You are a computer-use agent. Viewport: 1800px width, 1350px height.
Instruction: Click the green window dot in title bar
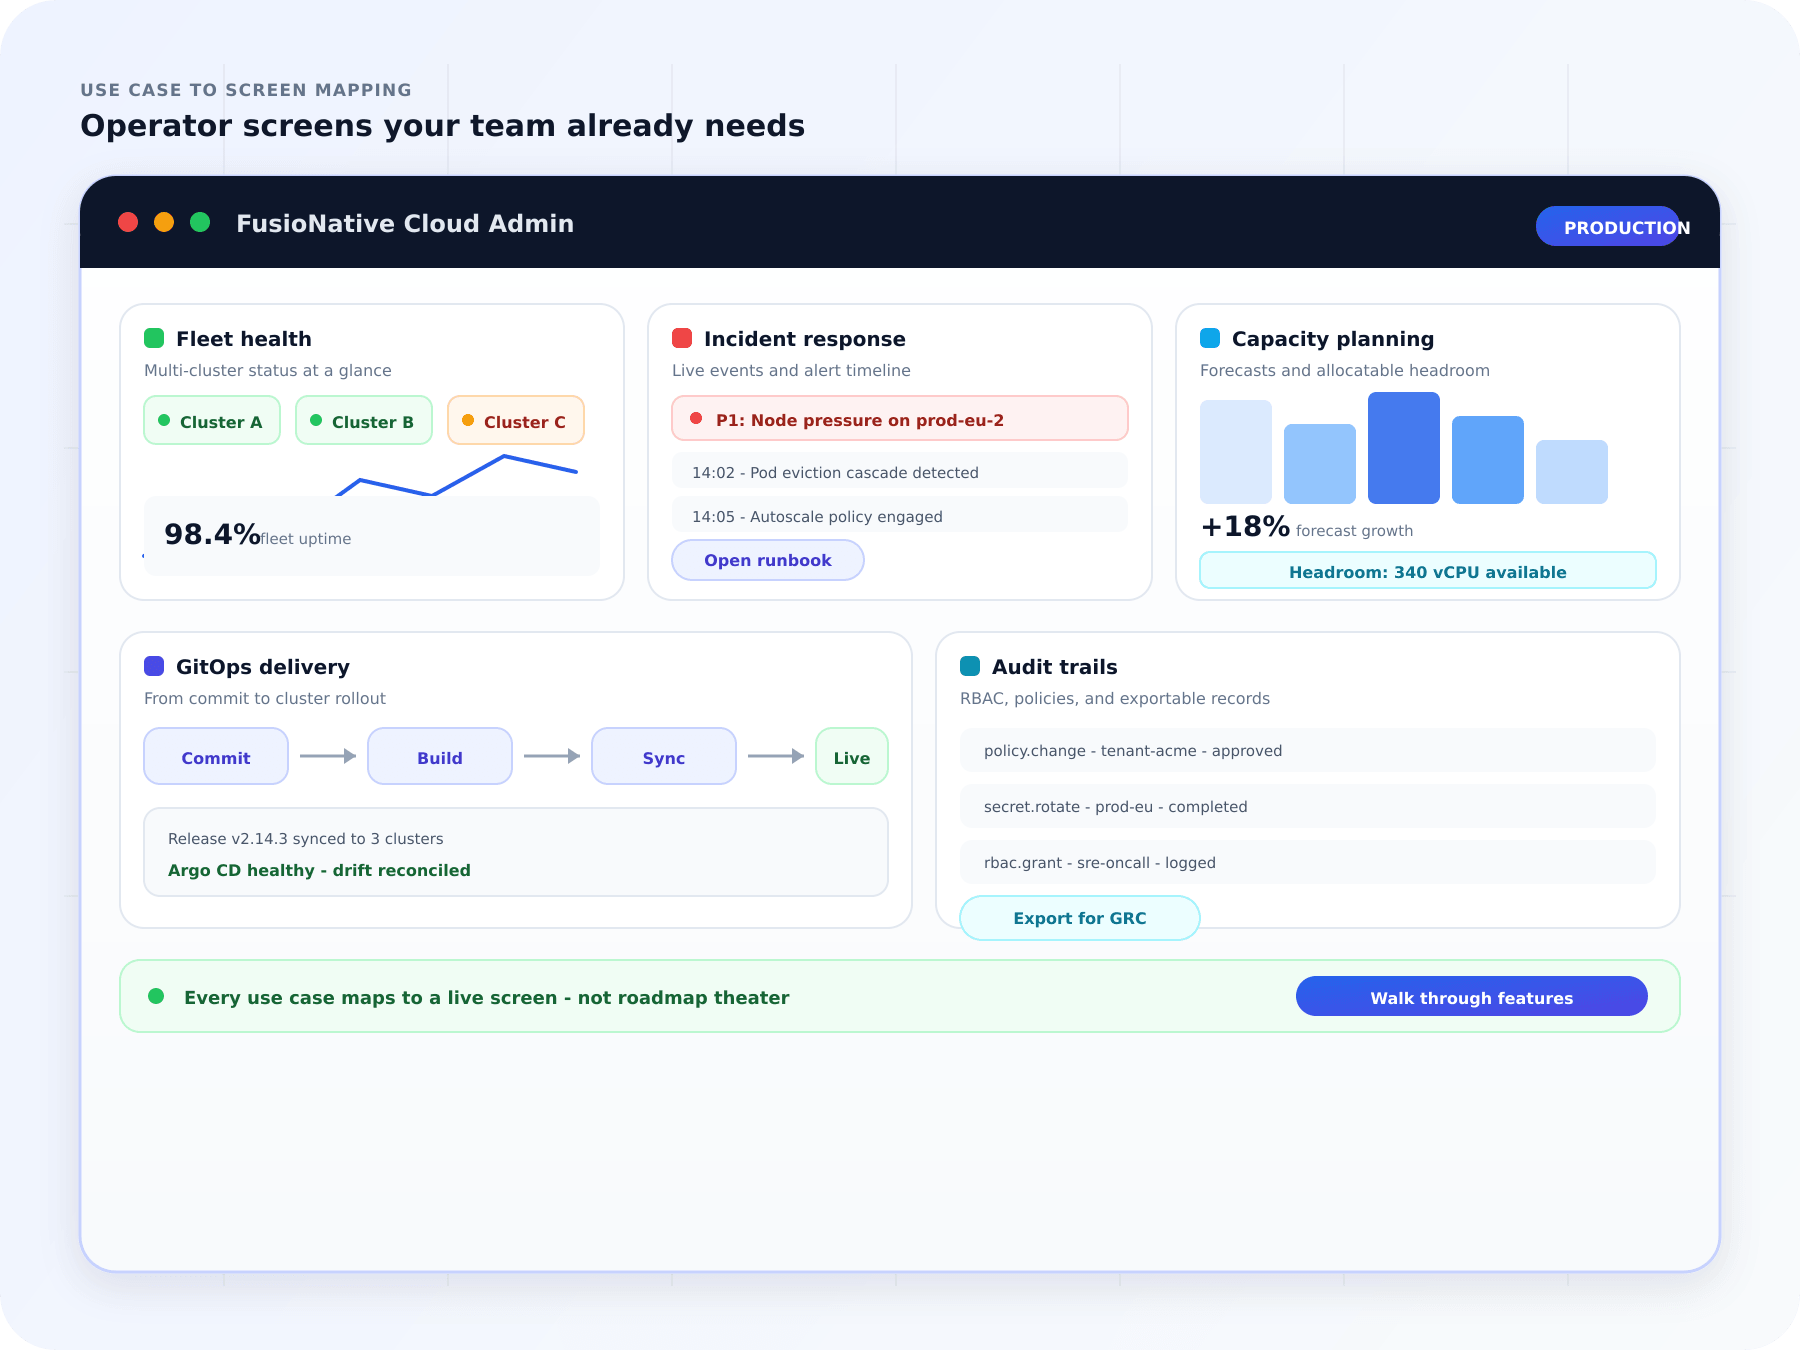200,222
